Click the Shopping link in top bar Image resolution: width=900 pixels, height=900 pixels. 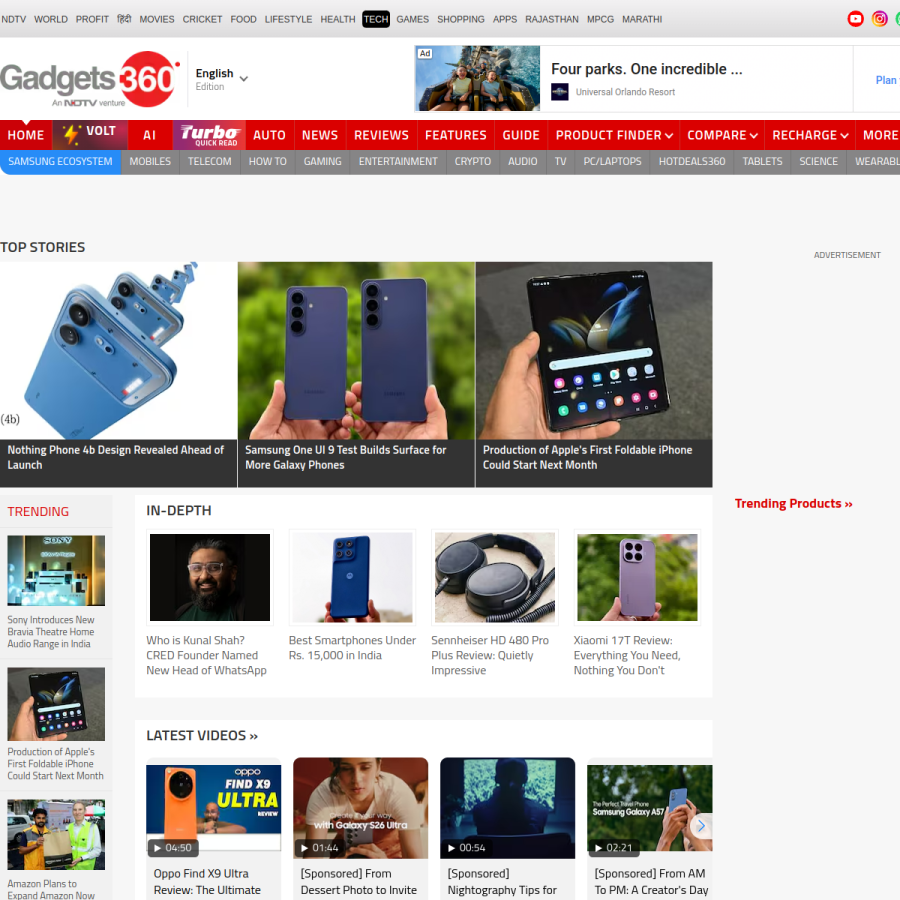coord(461,20)
